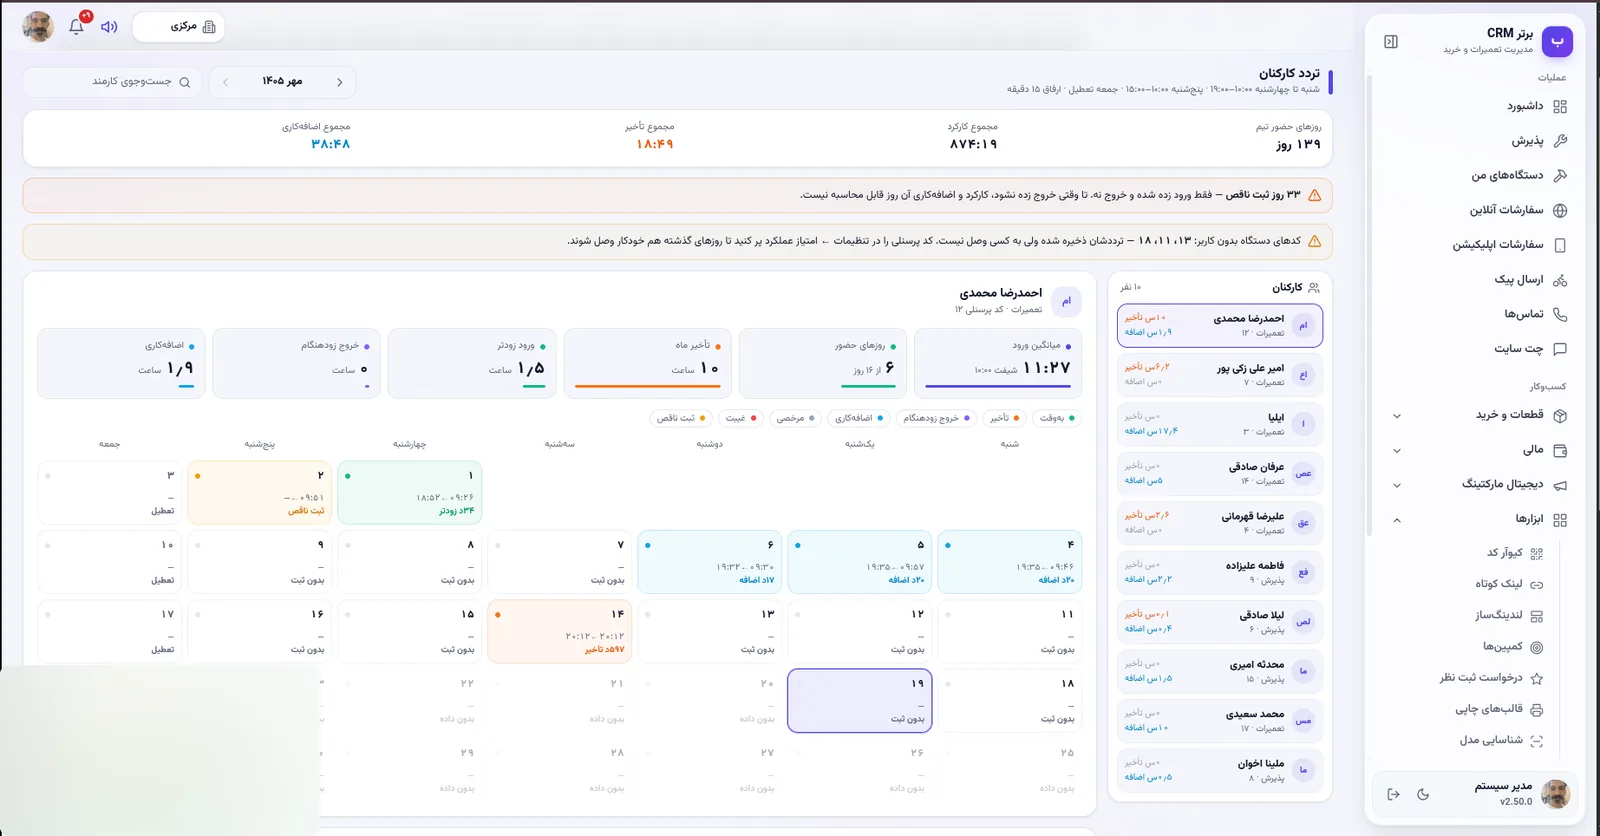The image size is (1600, 836).
Task: Toggle dark mode moon icon
Action: [1423, 795]
